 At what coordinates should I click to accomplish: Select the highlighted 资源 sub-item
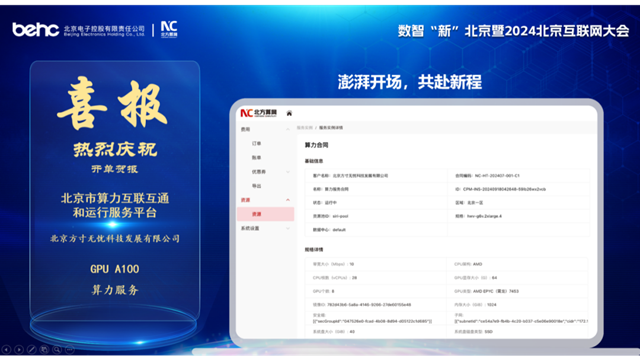(266, 214)
